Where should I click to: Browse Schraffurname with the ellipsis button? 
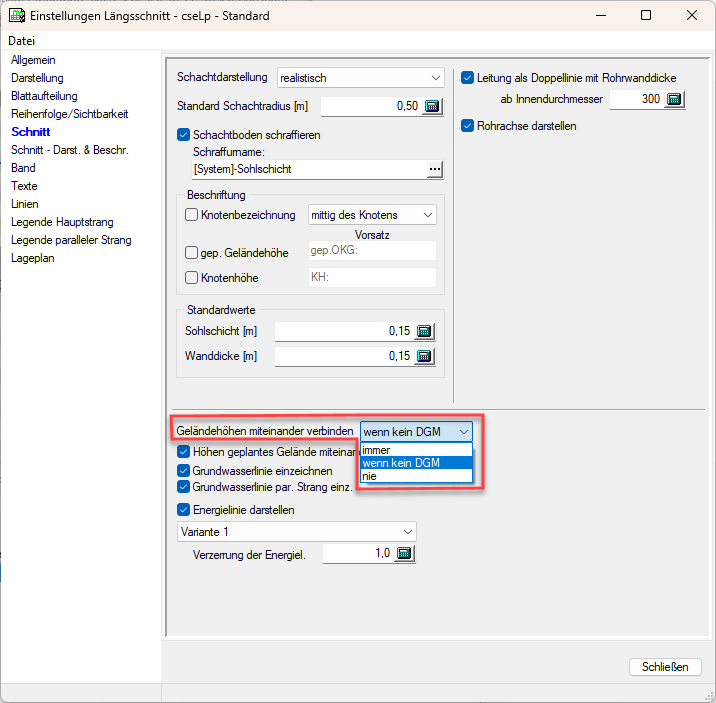pos(434,170)
